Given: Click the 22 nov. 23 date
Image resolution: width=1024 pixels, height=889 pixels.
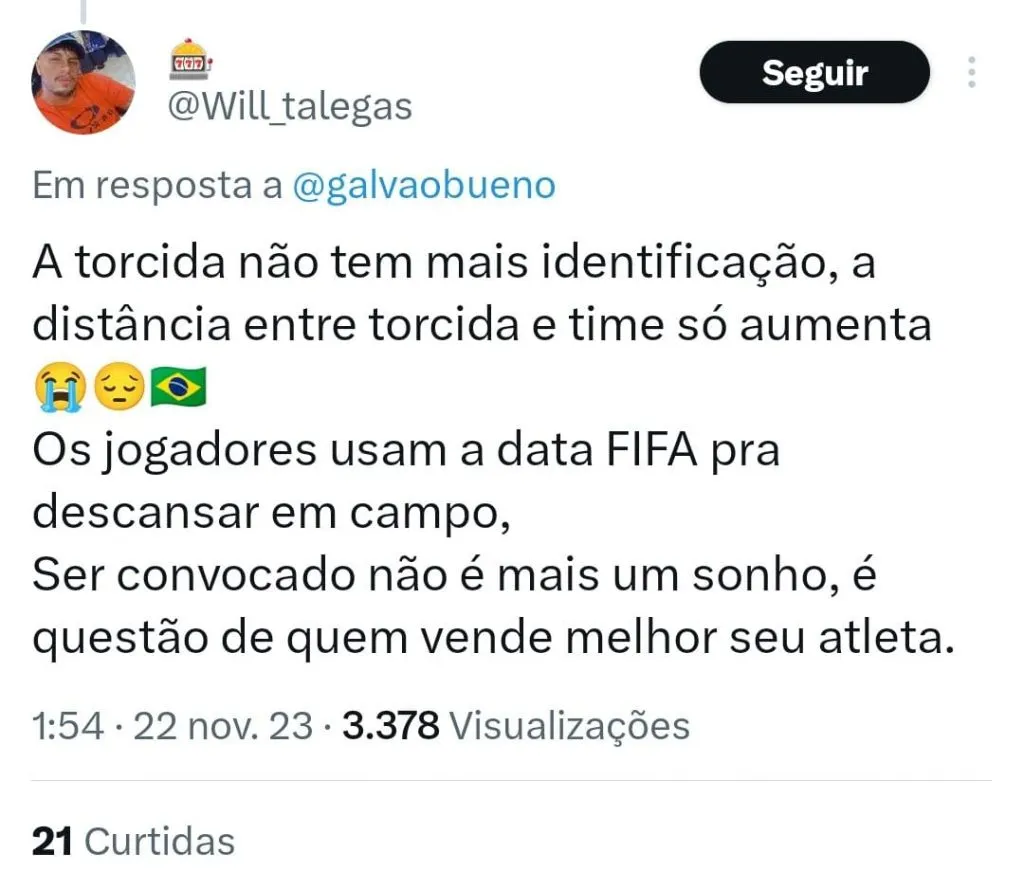Looking at the screenshot, I should [223, 726].
